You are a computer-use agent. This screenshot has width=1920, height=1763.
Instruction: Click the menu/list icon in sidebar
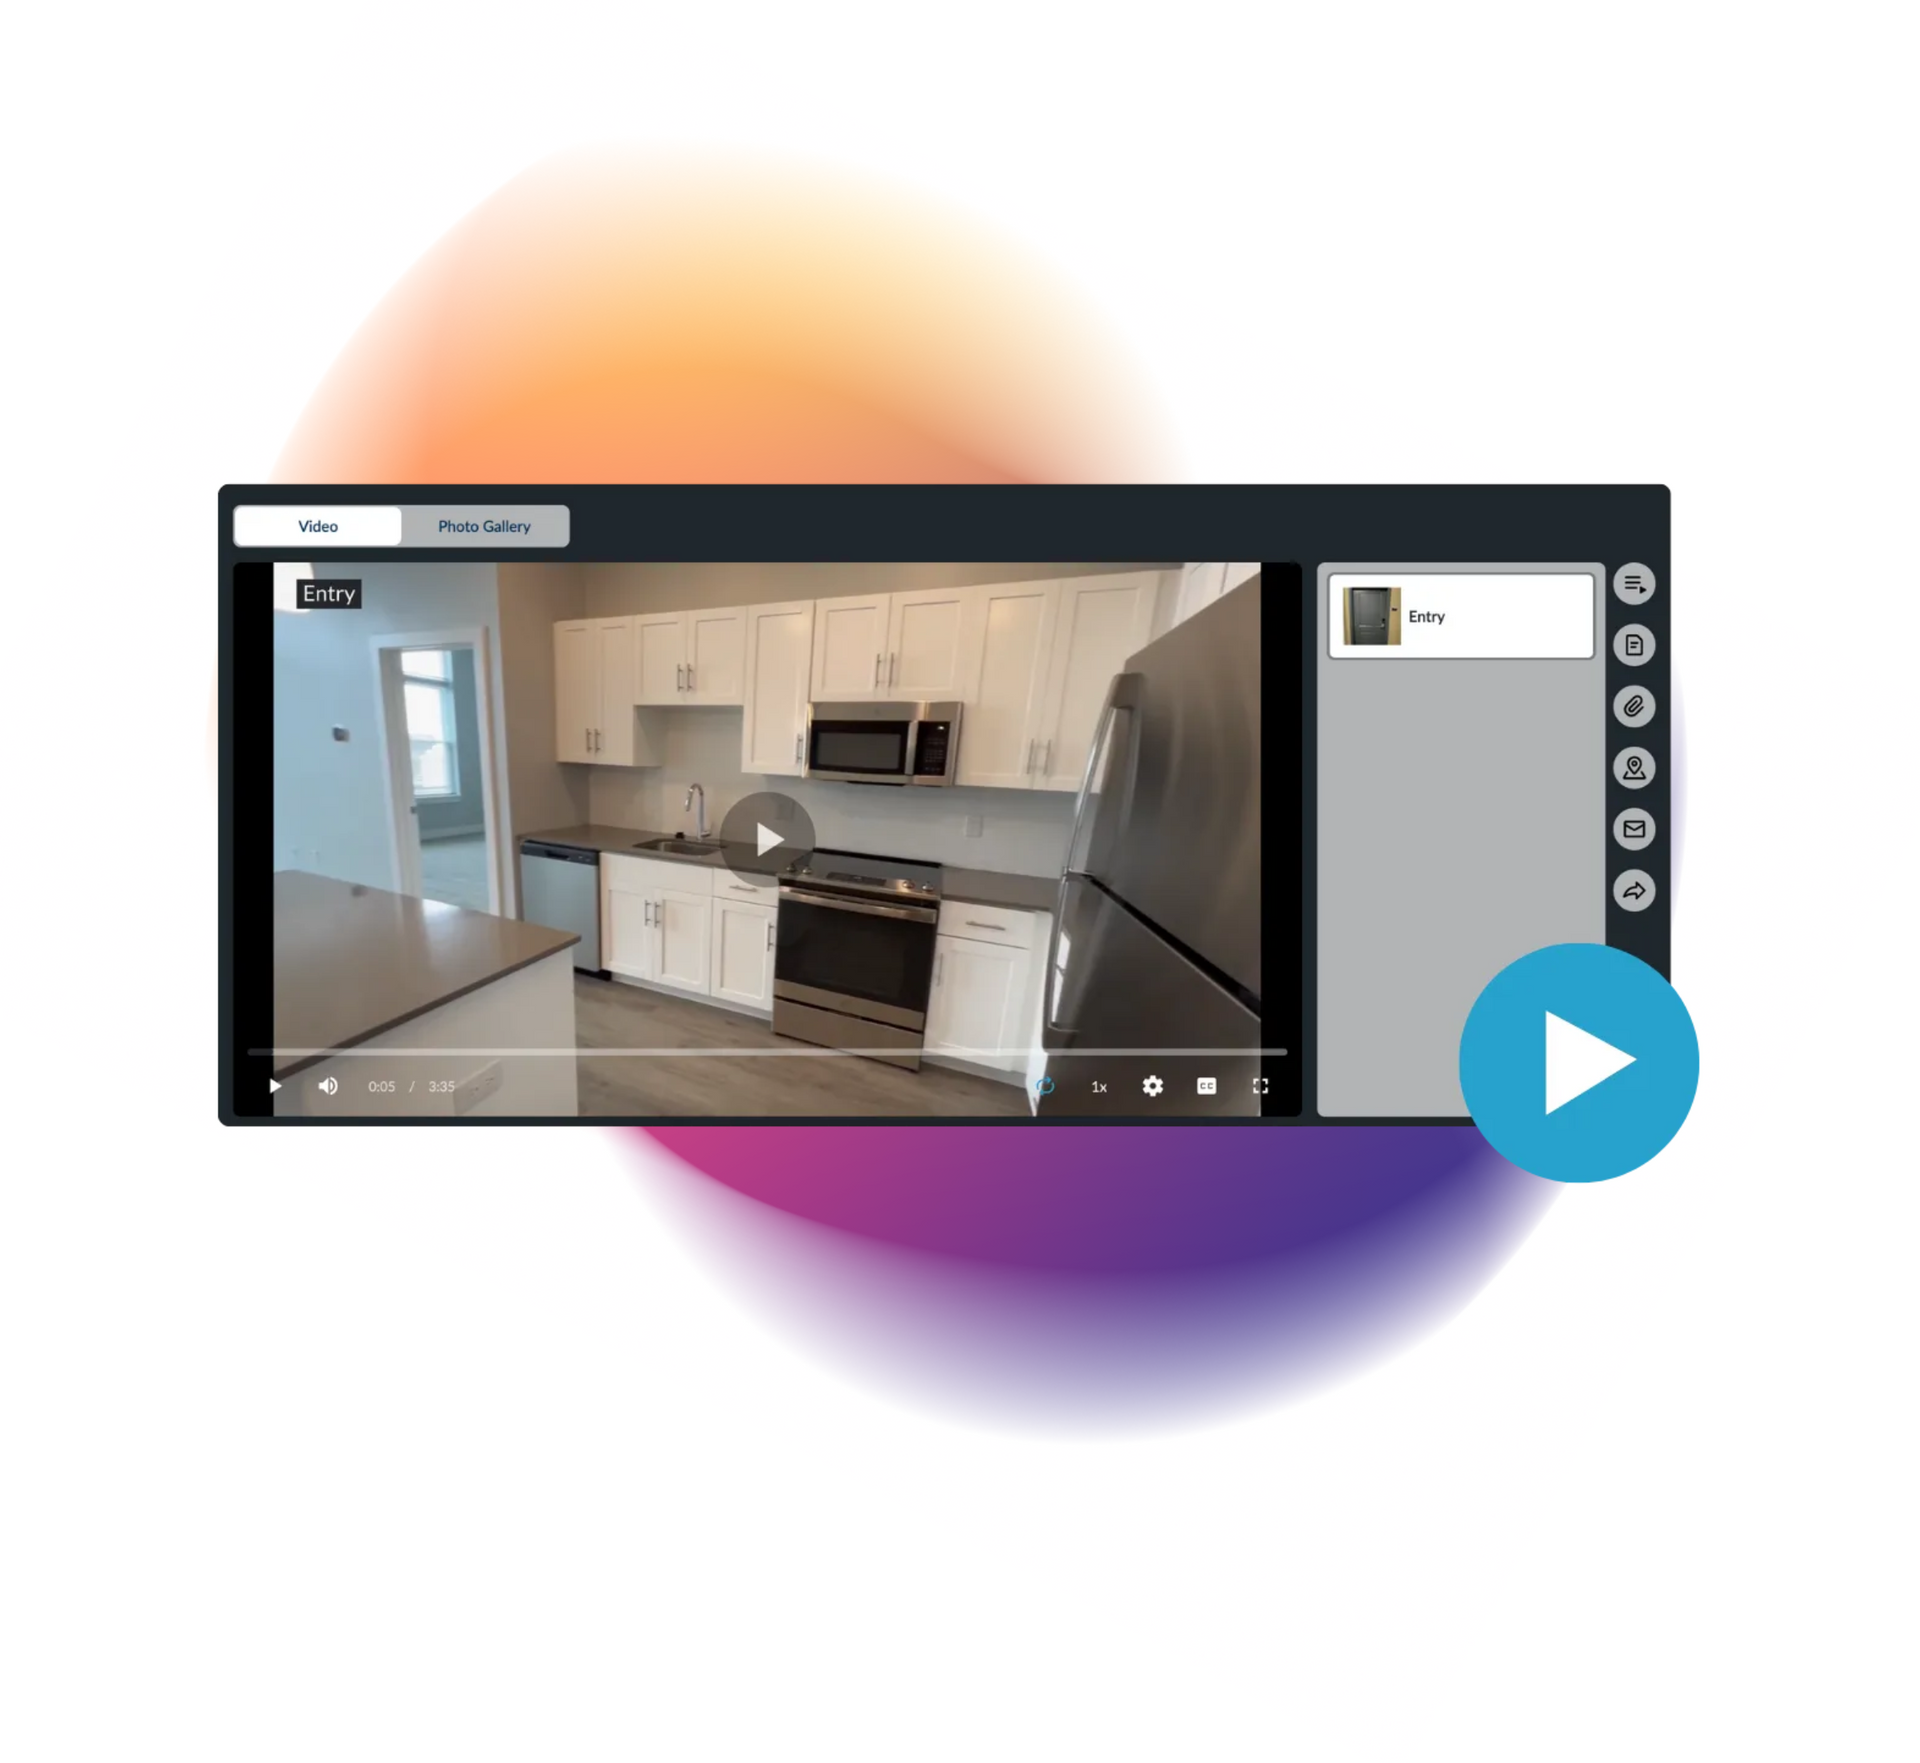tap(1636, 582)
